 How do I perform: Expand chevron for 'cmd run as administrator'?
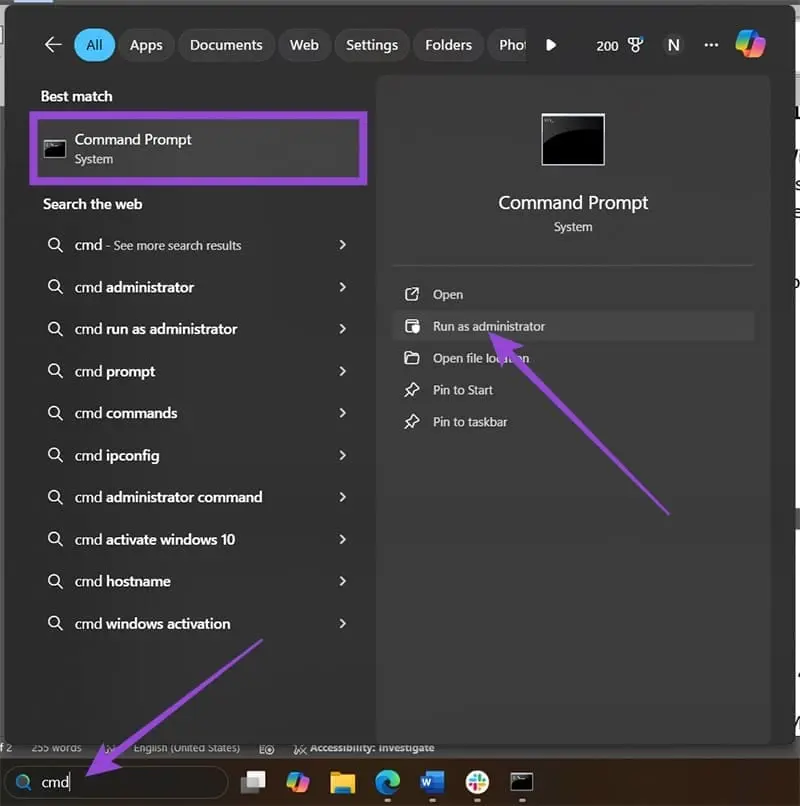click(x=342, y=328)
